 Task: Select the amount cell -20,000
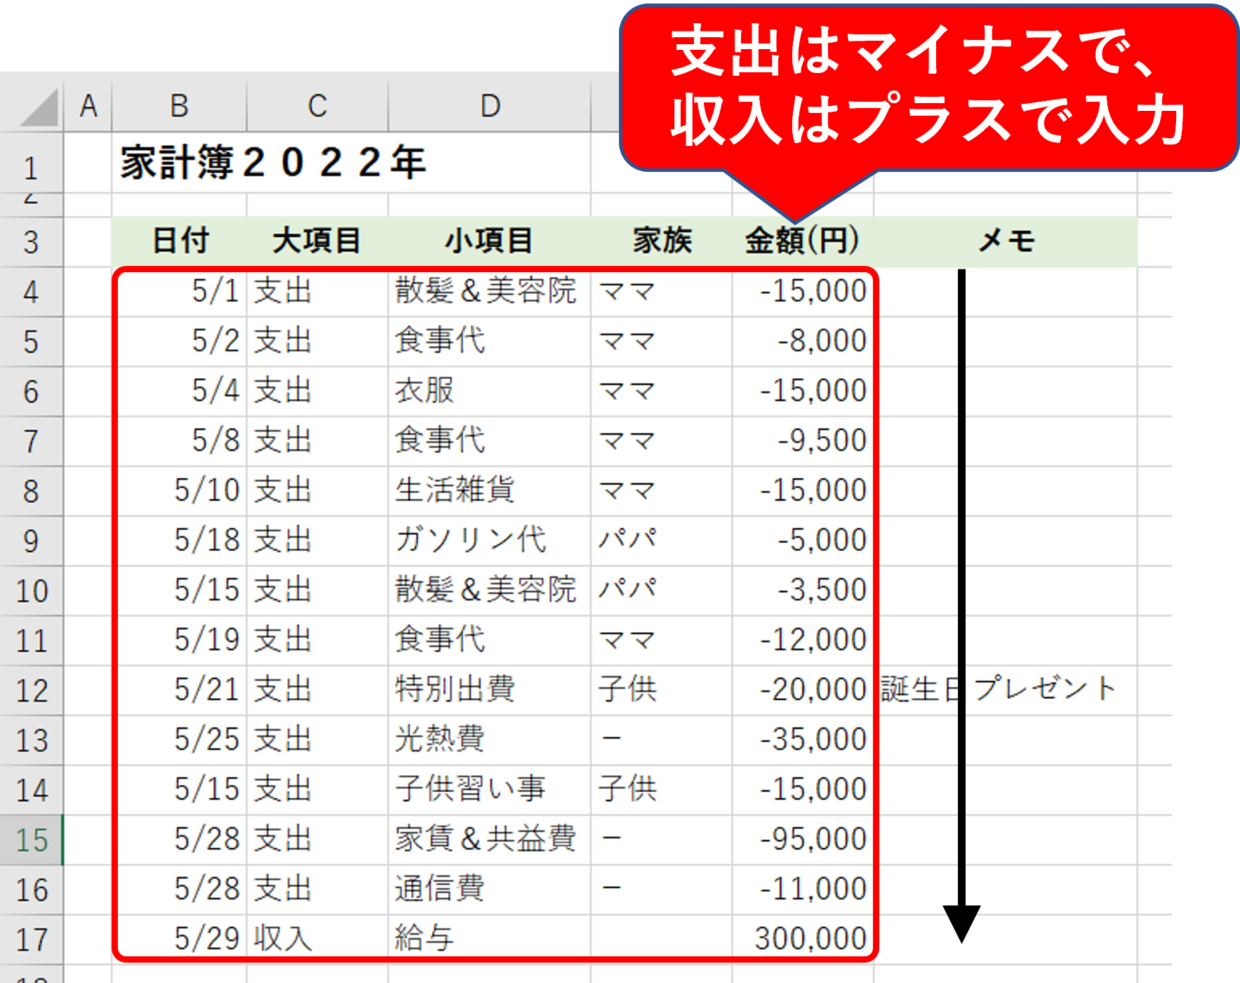(x=802, y=690)
